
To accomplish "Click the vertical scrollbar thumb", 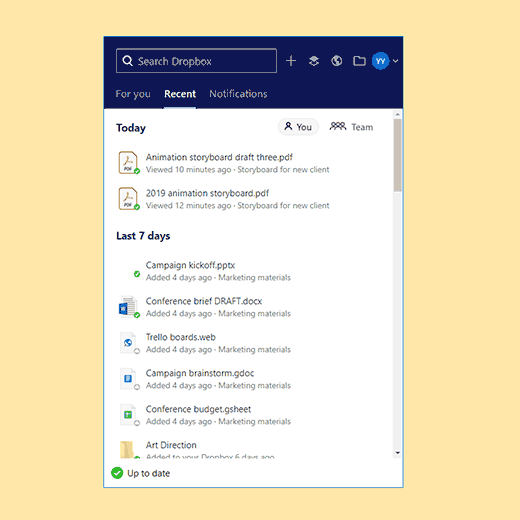I will point(397,155).
